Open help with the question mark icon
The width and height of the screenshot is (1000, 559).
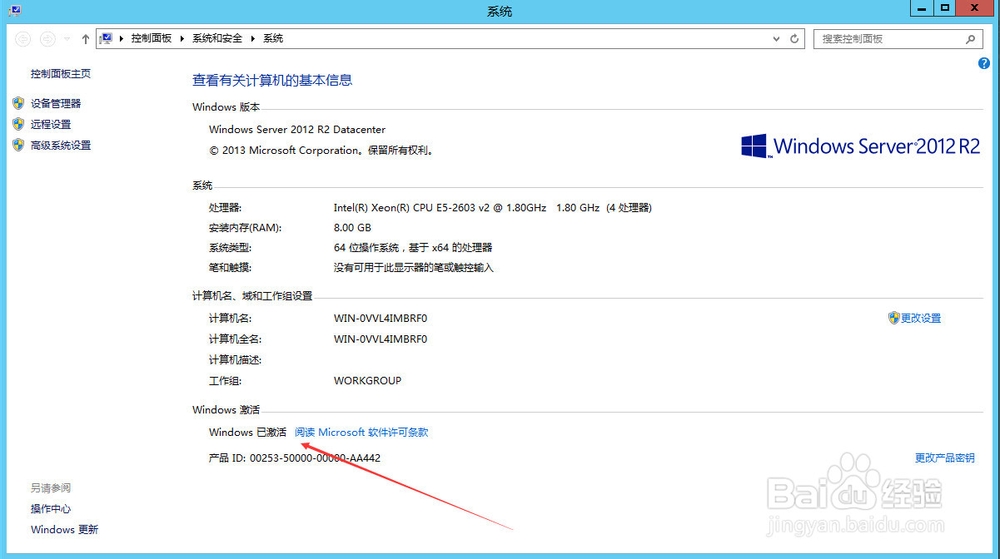(984, 63)
